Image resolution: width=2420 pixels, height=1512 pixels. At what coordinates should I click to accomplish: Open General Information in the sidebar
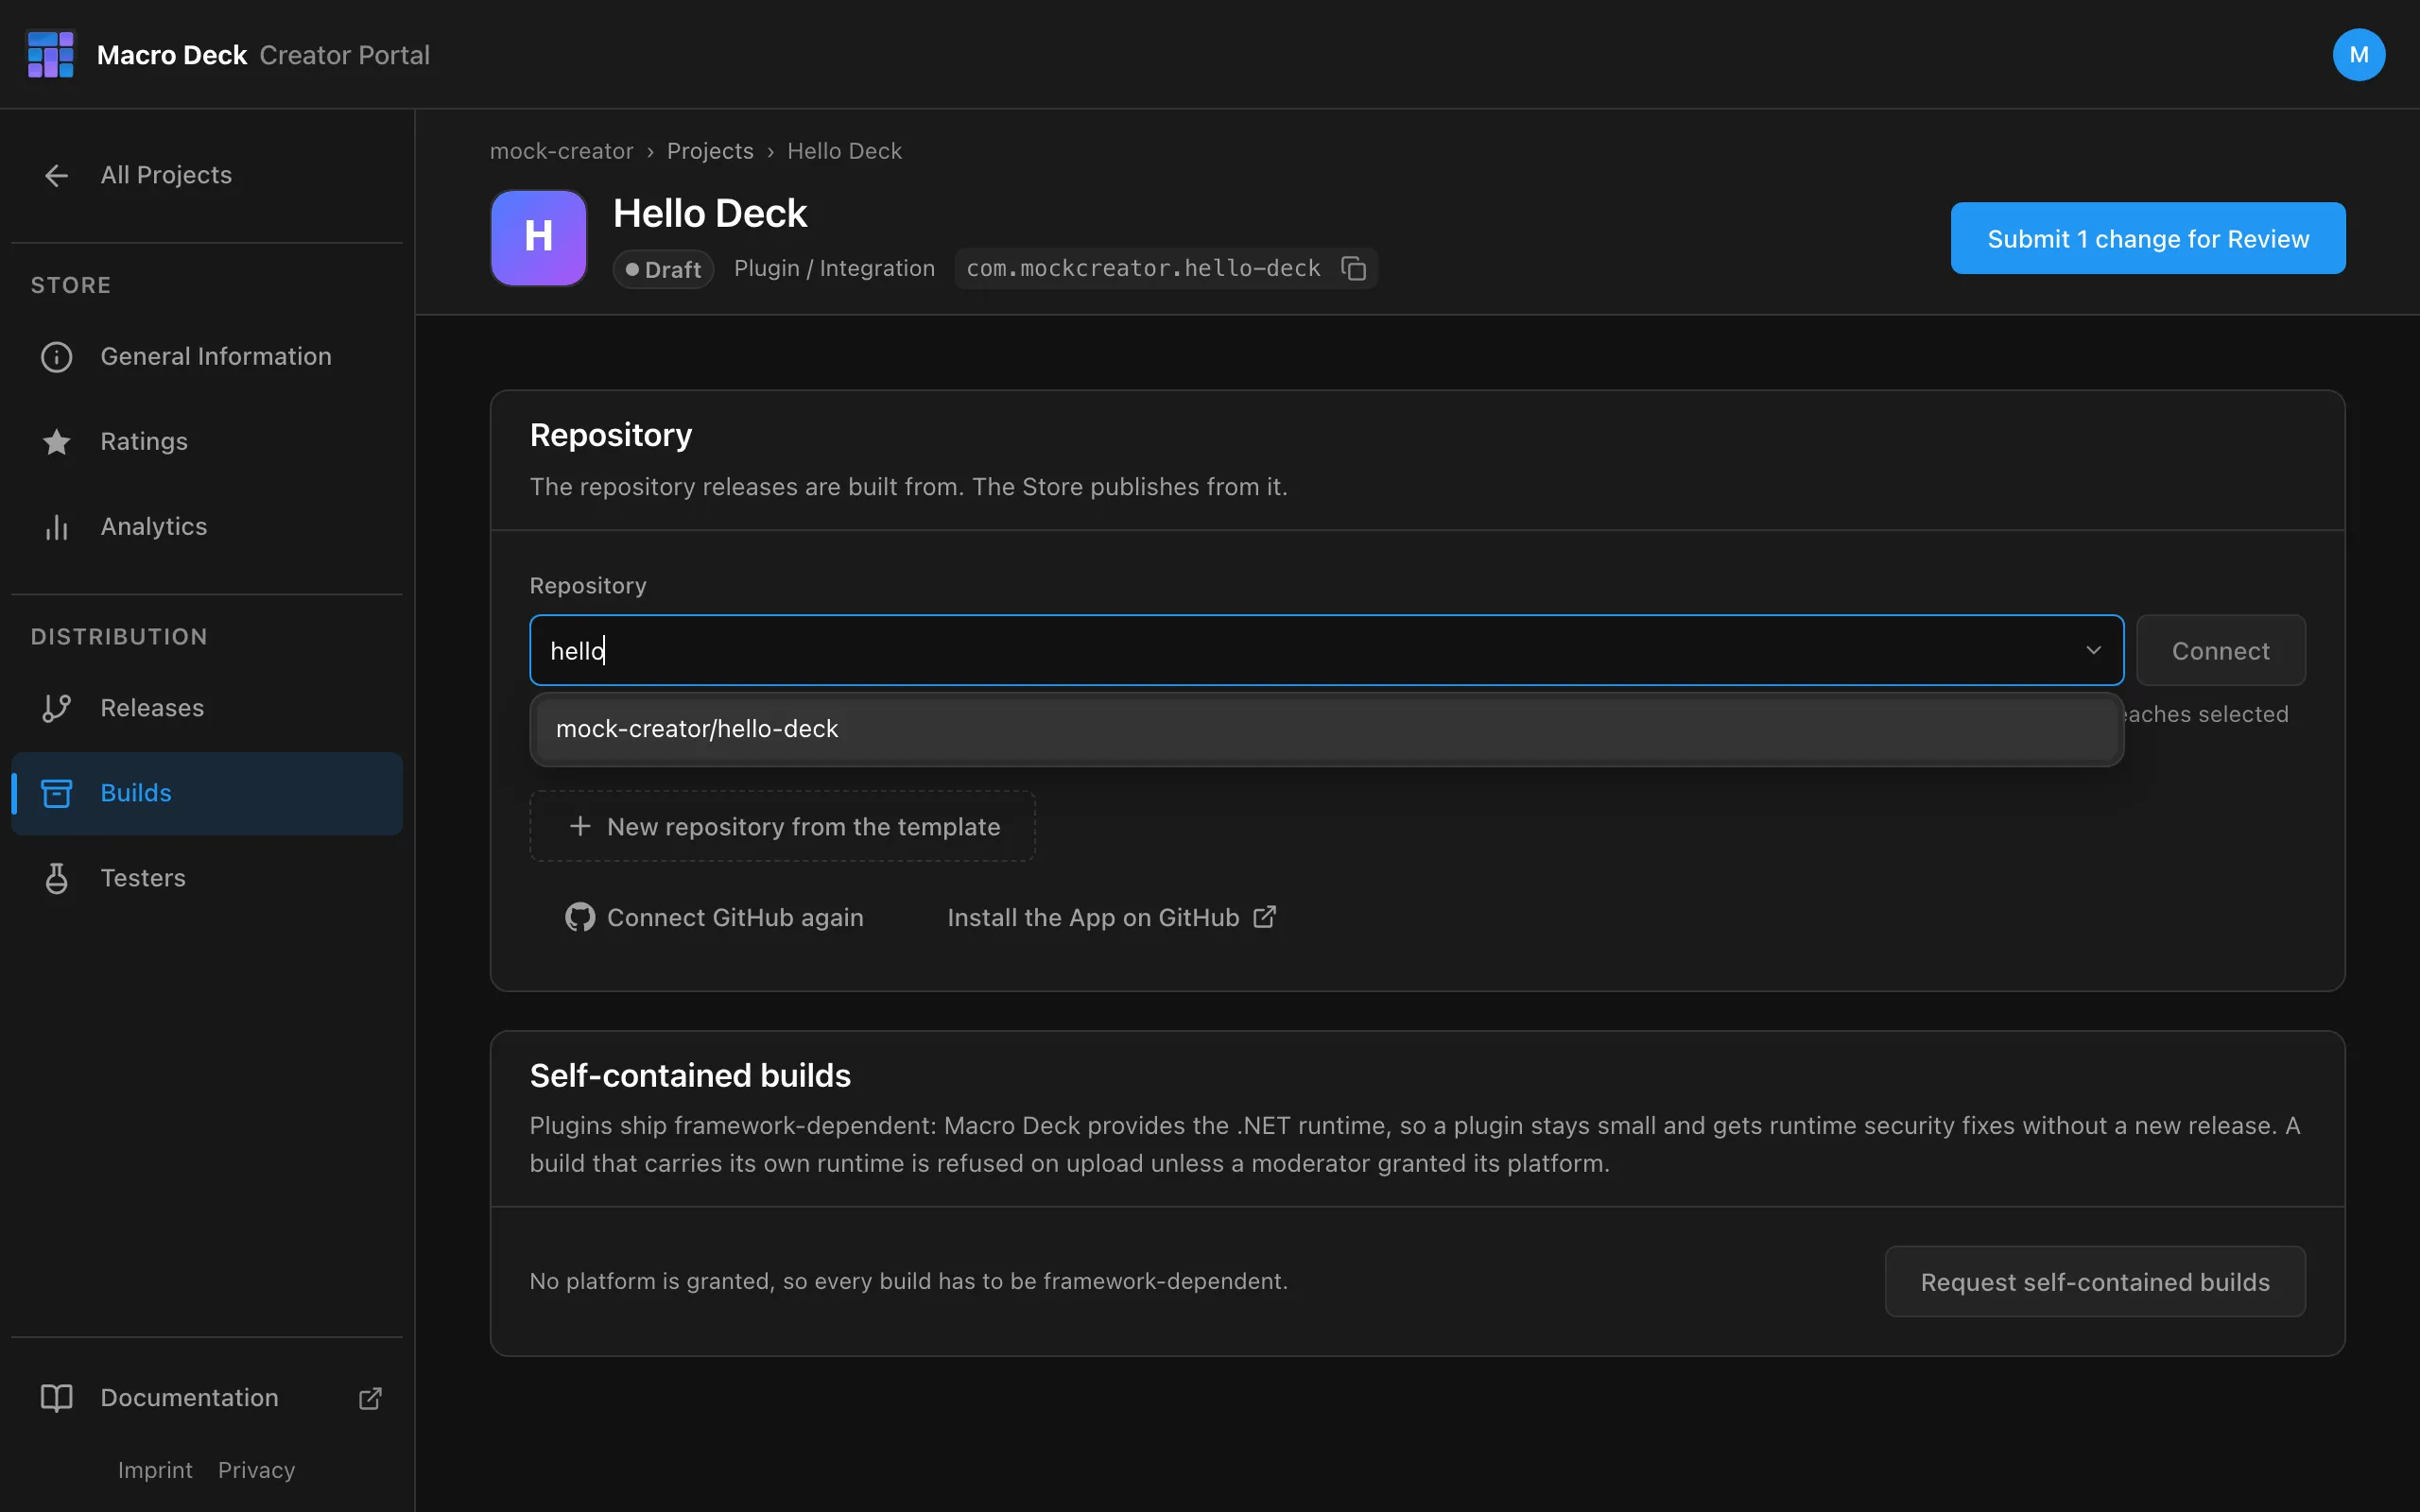pyautogui.click(x=207, y=357)
